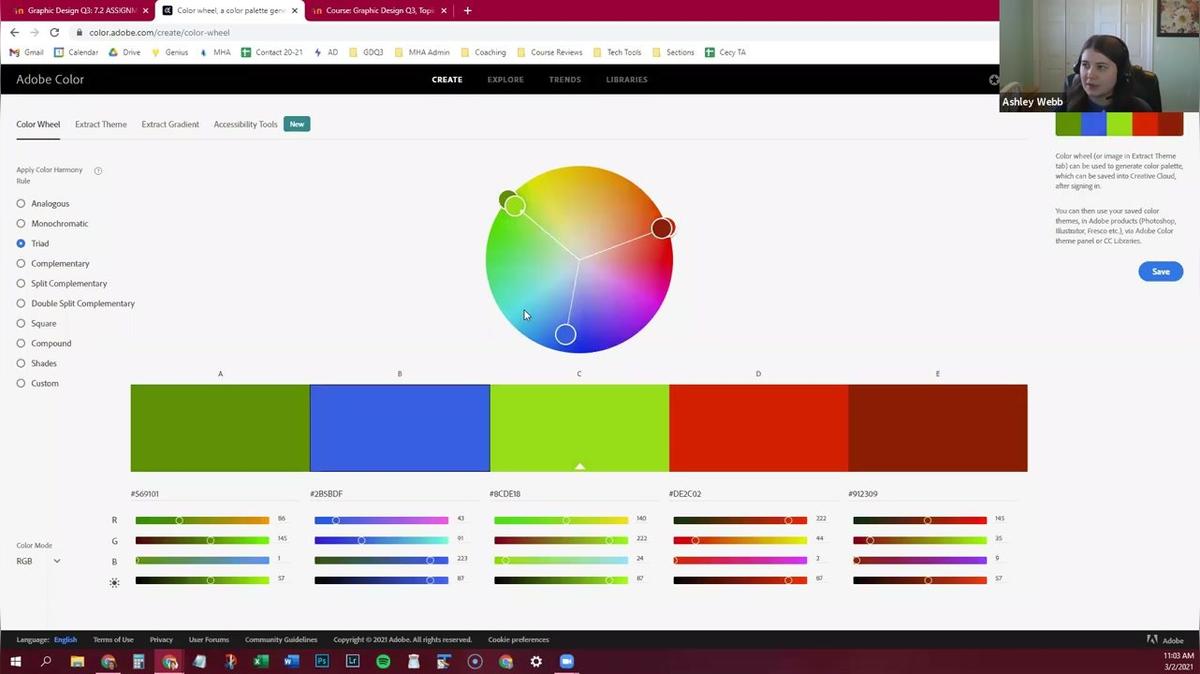Screen dimensions: 1200x674
Task: Open the Community Guidelines footer link
Action: click(x=281, y=640)
